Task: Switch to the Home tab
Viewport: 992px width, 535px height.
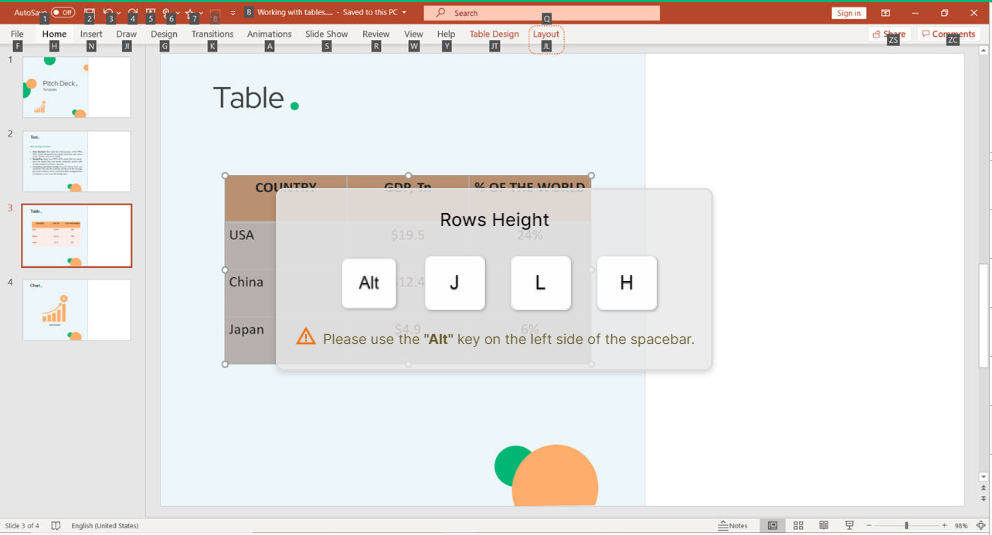Action: 54,34
